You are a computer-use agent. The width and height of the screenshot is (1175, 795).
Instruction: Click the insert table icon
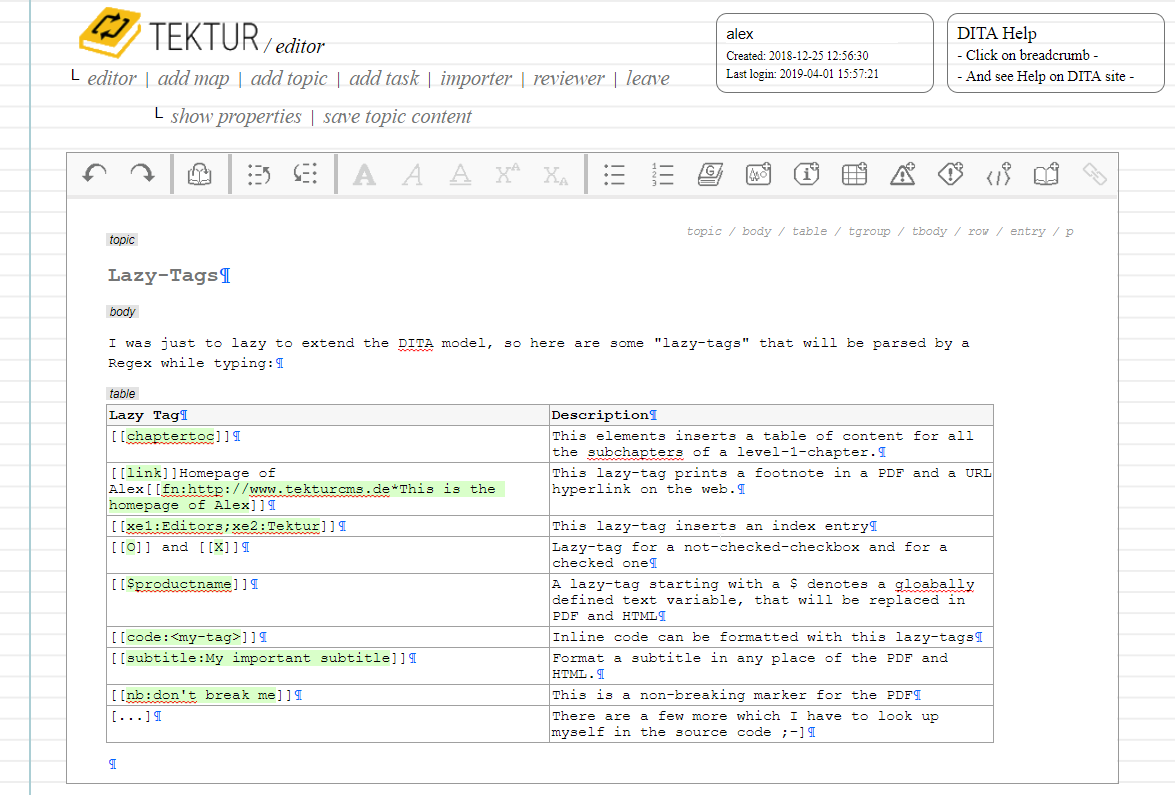(x=854, y=174)
